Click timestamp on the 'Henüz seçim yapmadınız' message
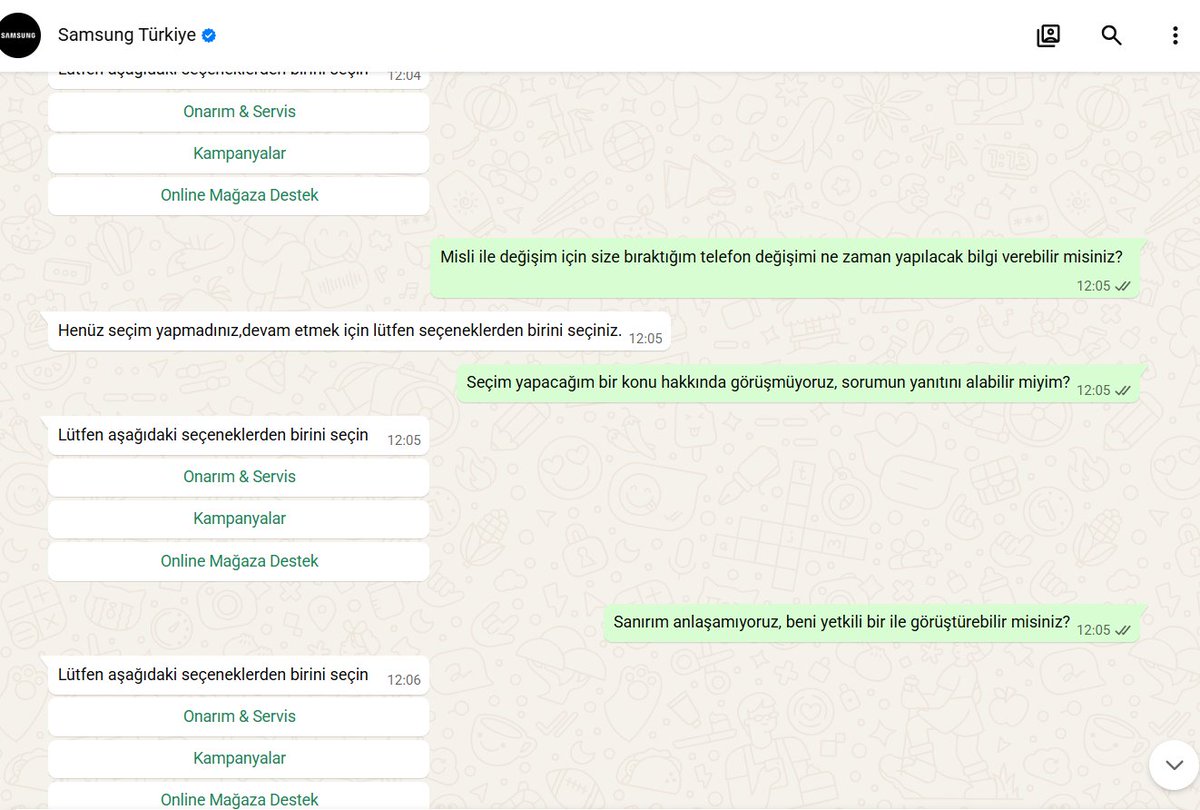 [646, 339]
